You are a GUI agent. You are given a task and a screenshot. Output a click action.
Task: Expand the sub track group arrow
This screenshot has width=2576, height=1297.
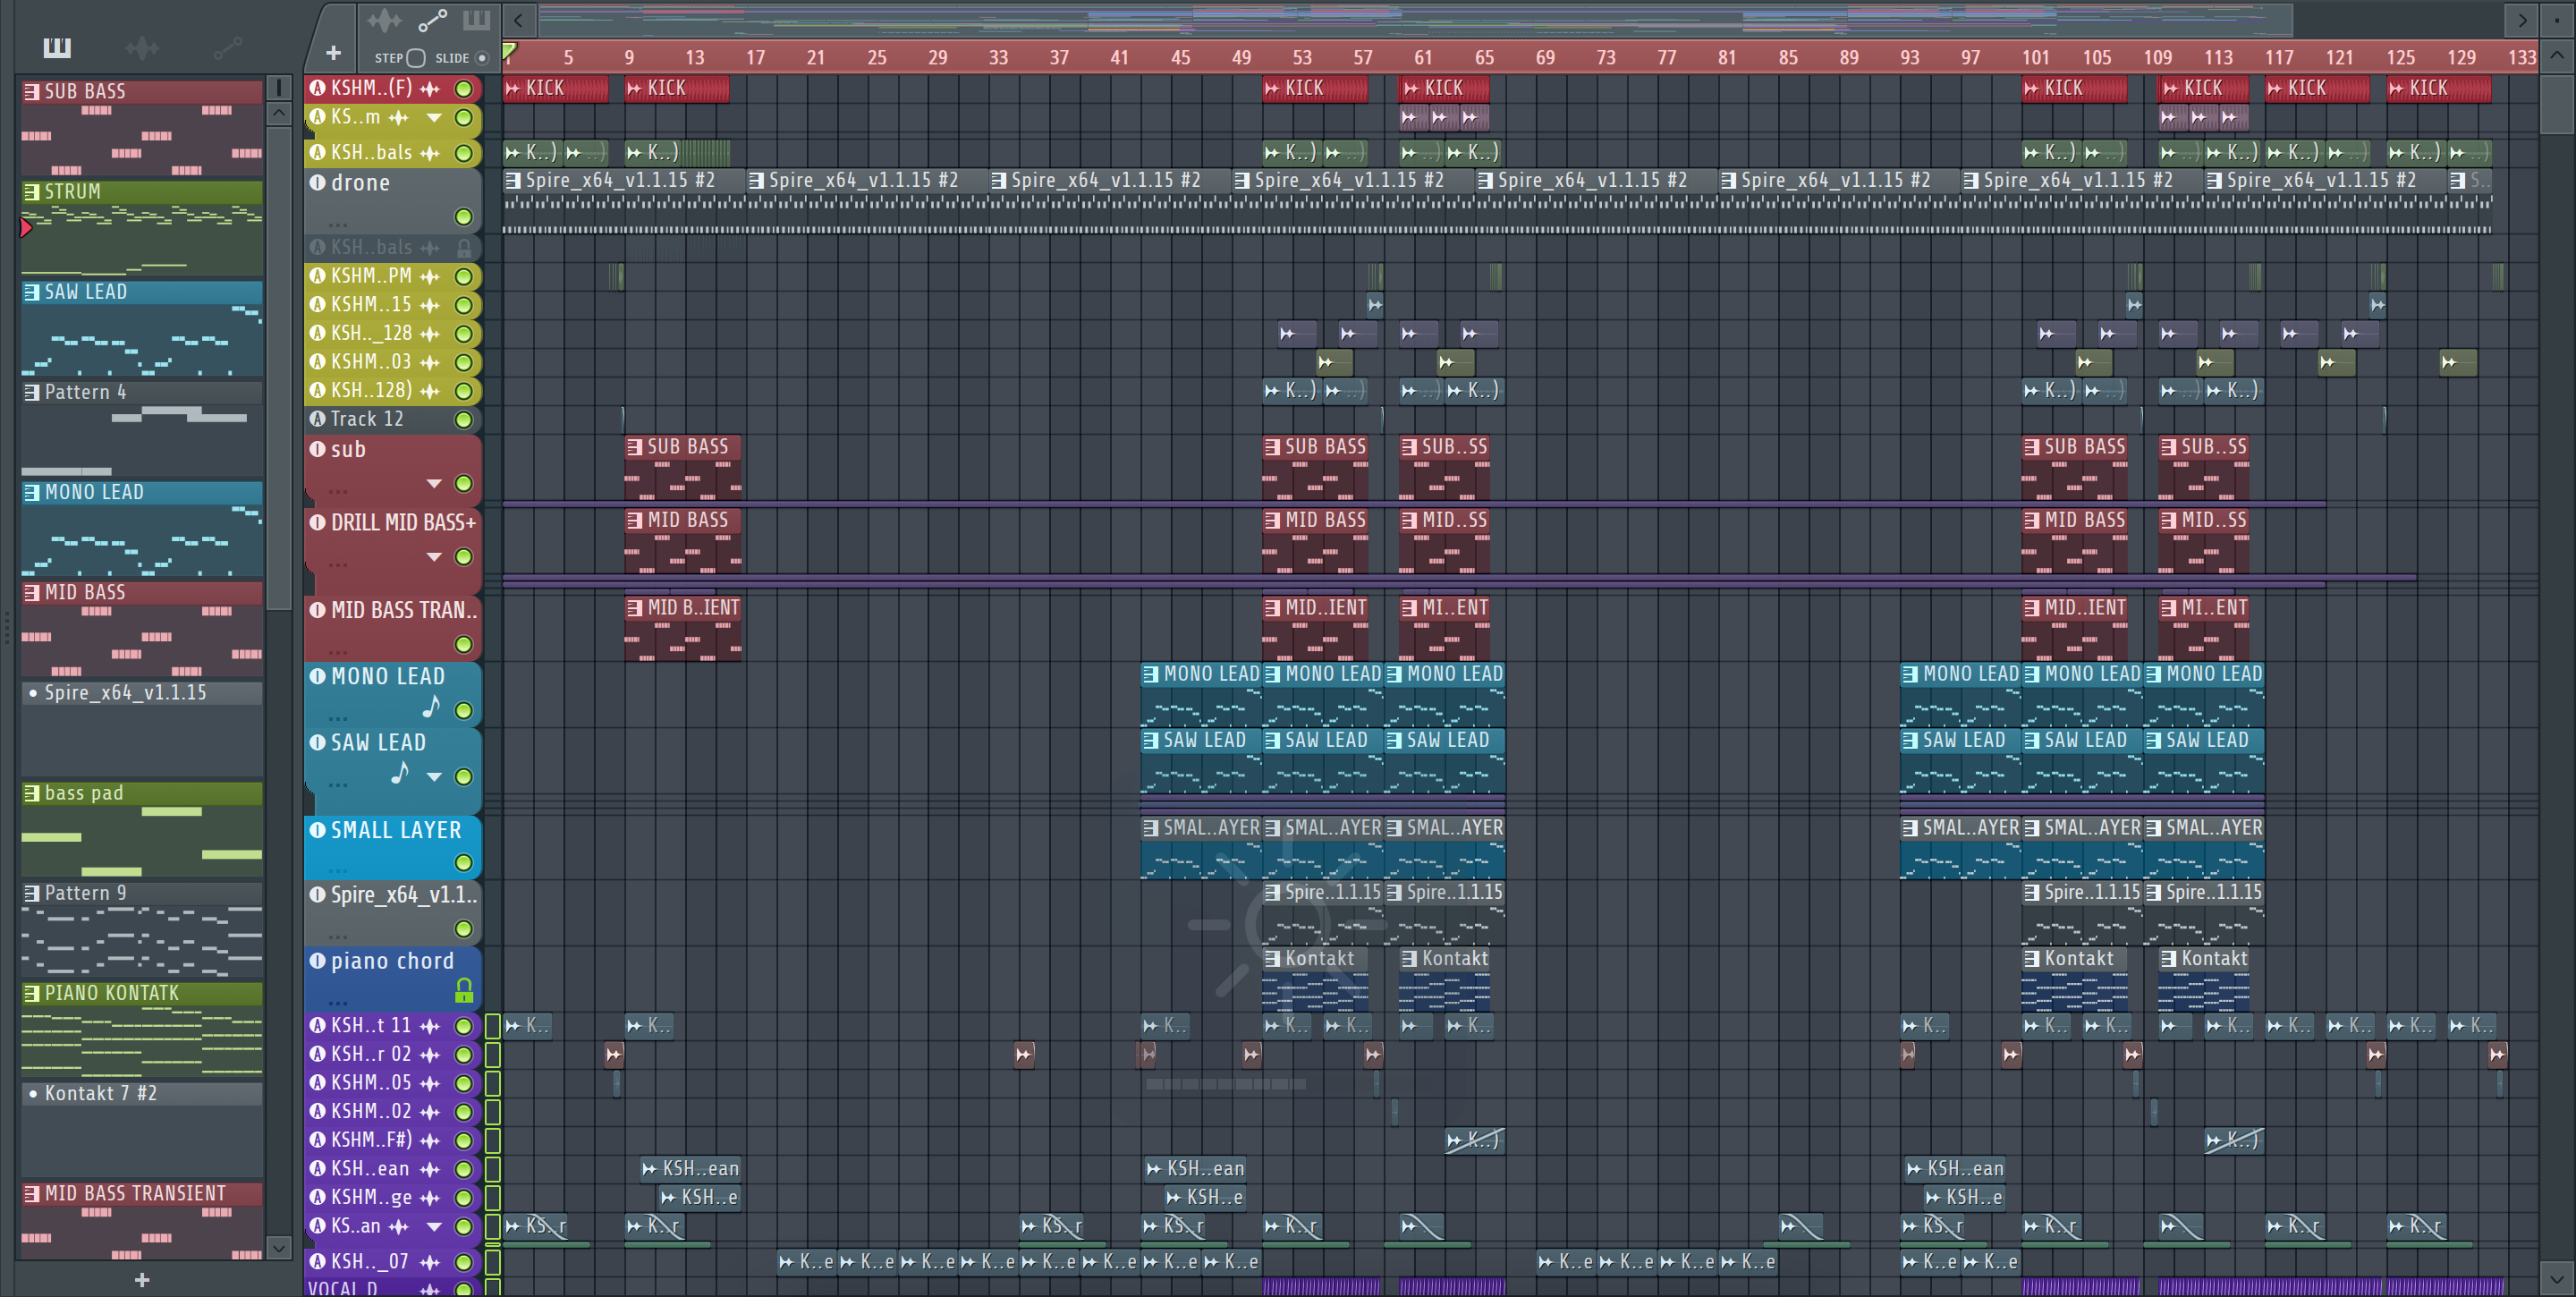[x=434, y=484]
